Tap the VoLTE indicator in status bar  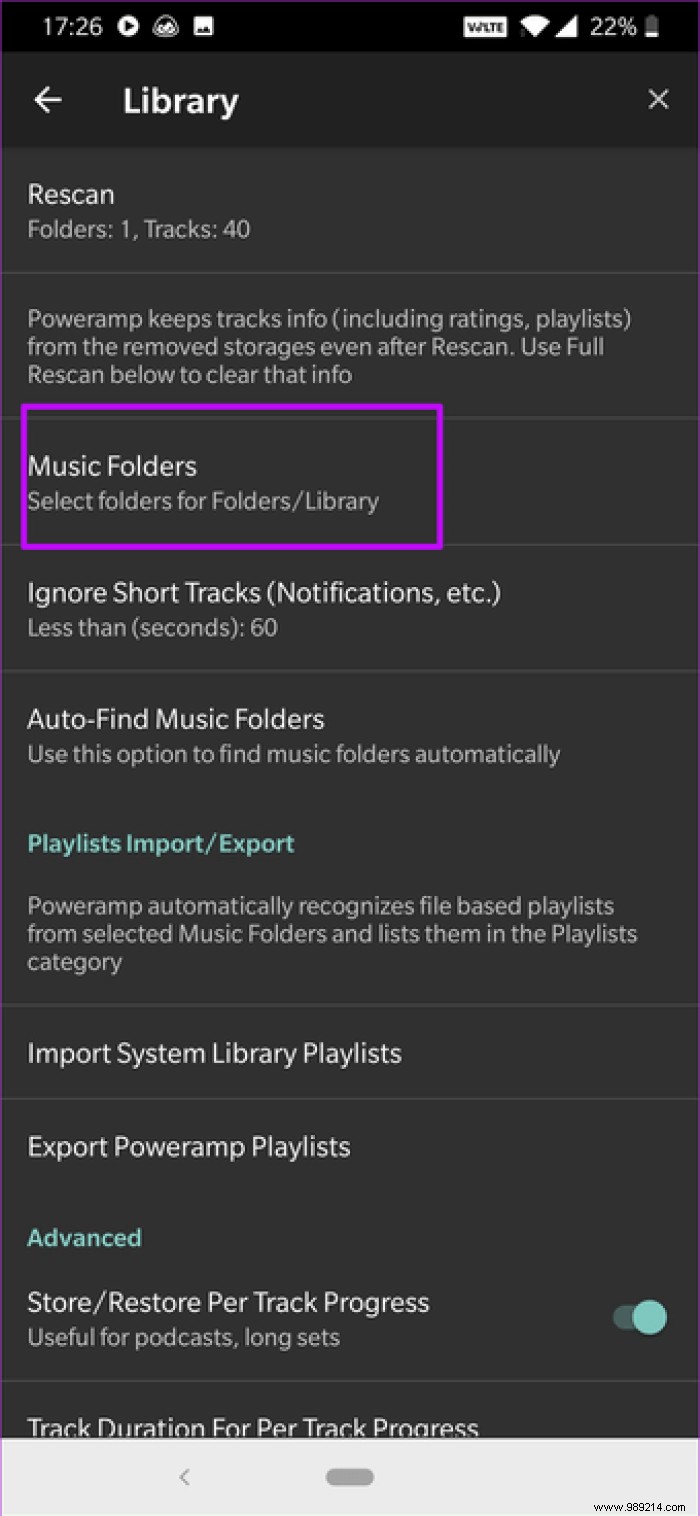point(485,27)
